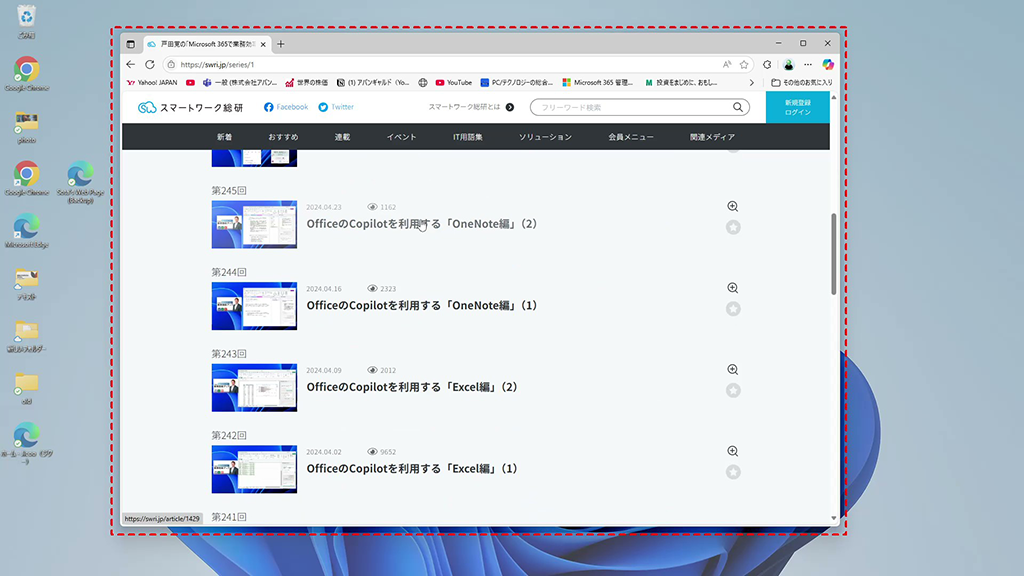Open the Facebook link
Viewport: 1024px width, 576px height.
tap(286, 107)
